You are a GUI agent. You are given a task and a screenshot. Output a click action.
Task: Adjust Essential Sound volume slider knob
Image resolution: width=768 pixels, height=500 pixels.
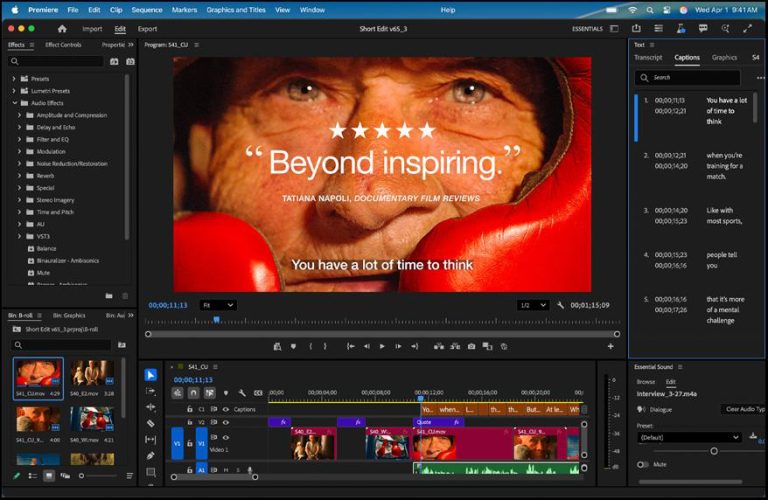[x=714, y=451]
